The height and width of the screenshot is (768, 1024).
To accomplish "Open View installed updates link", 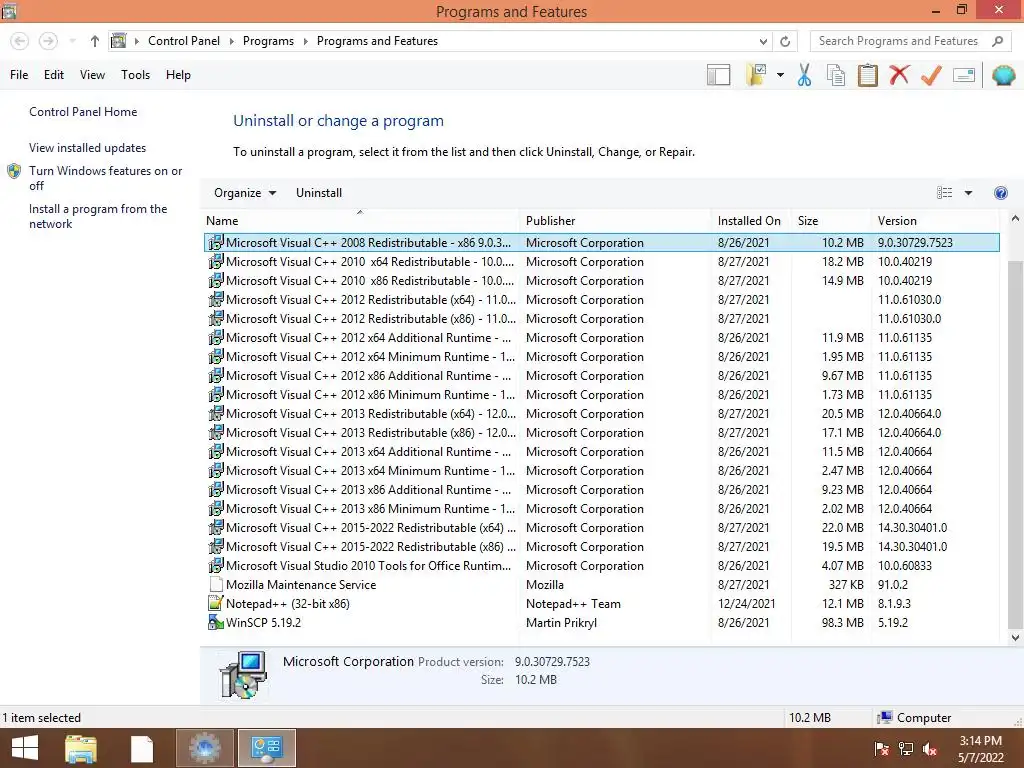I will tap(88, 148).
